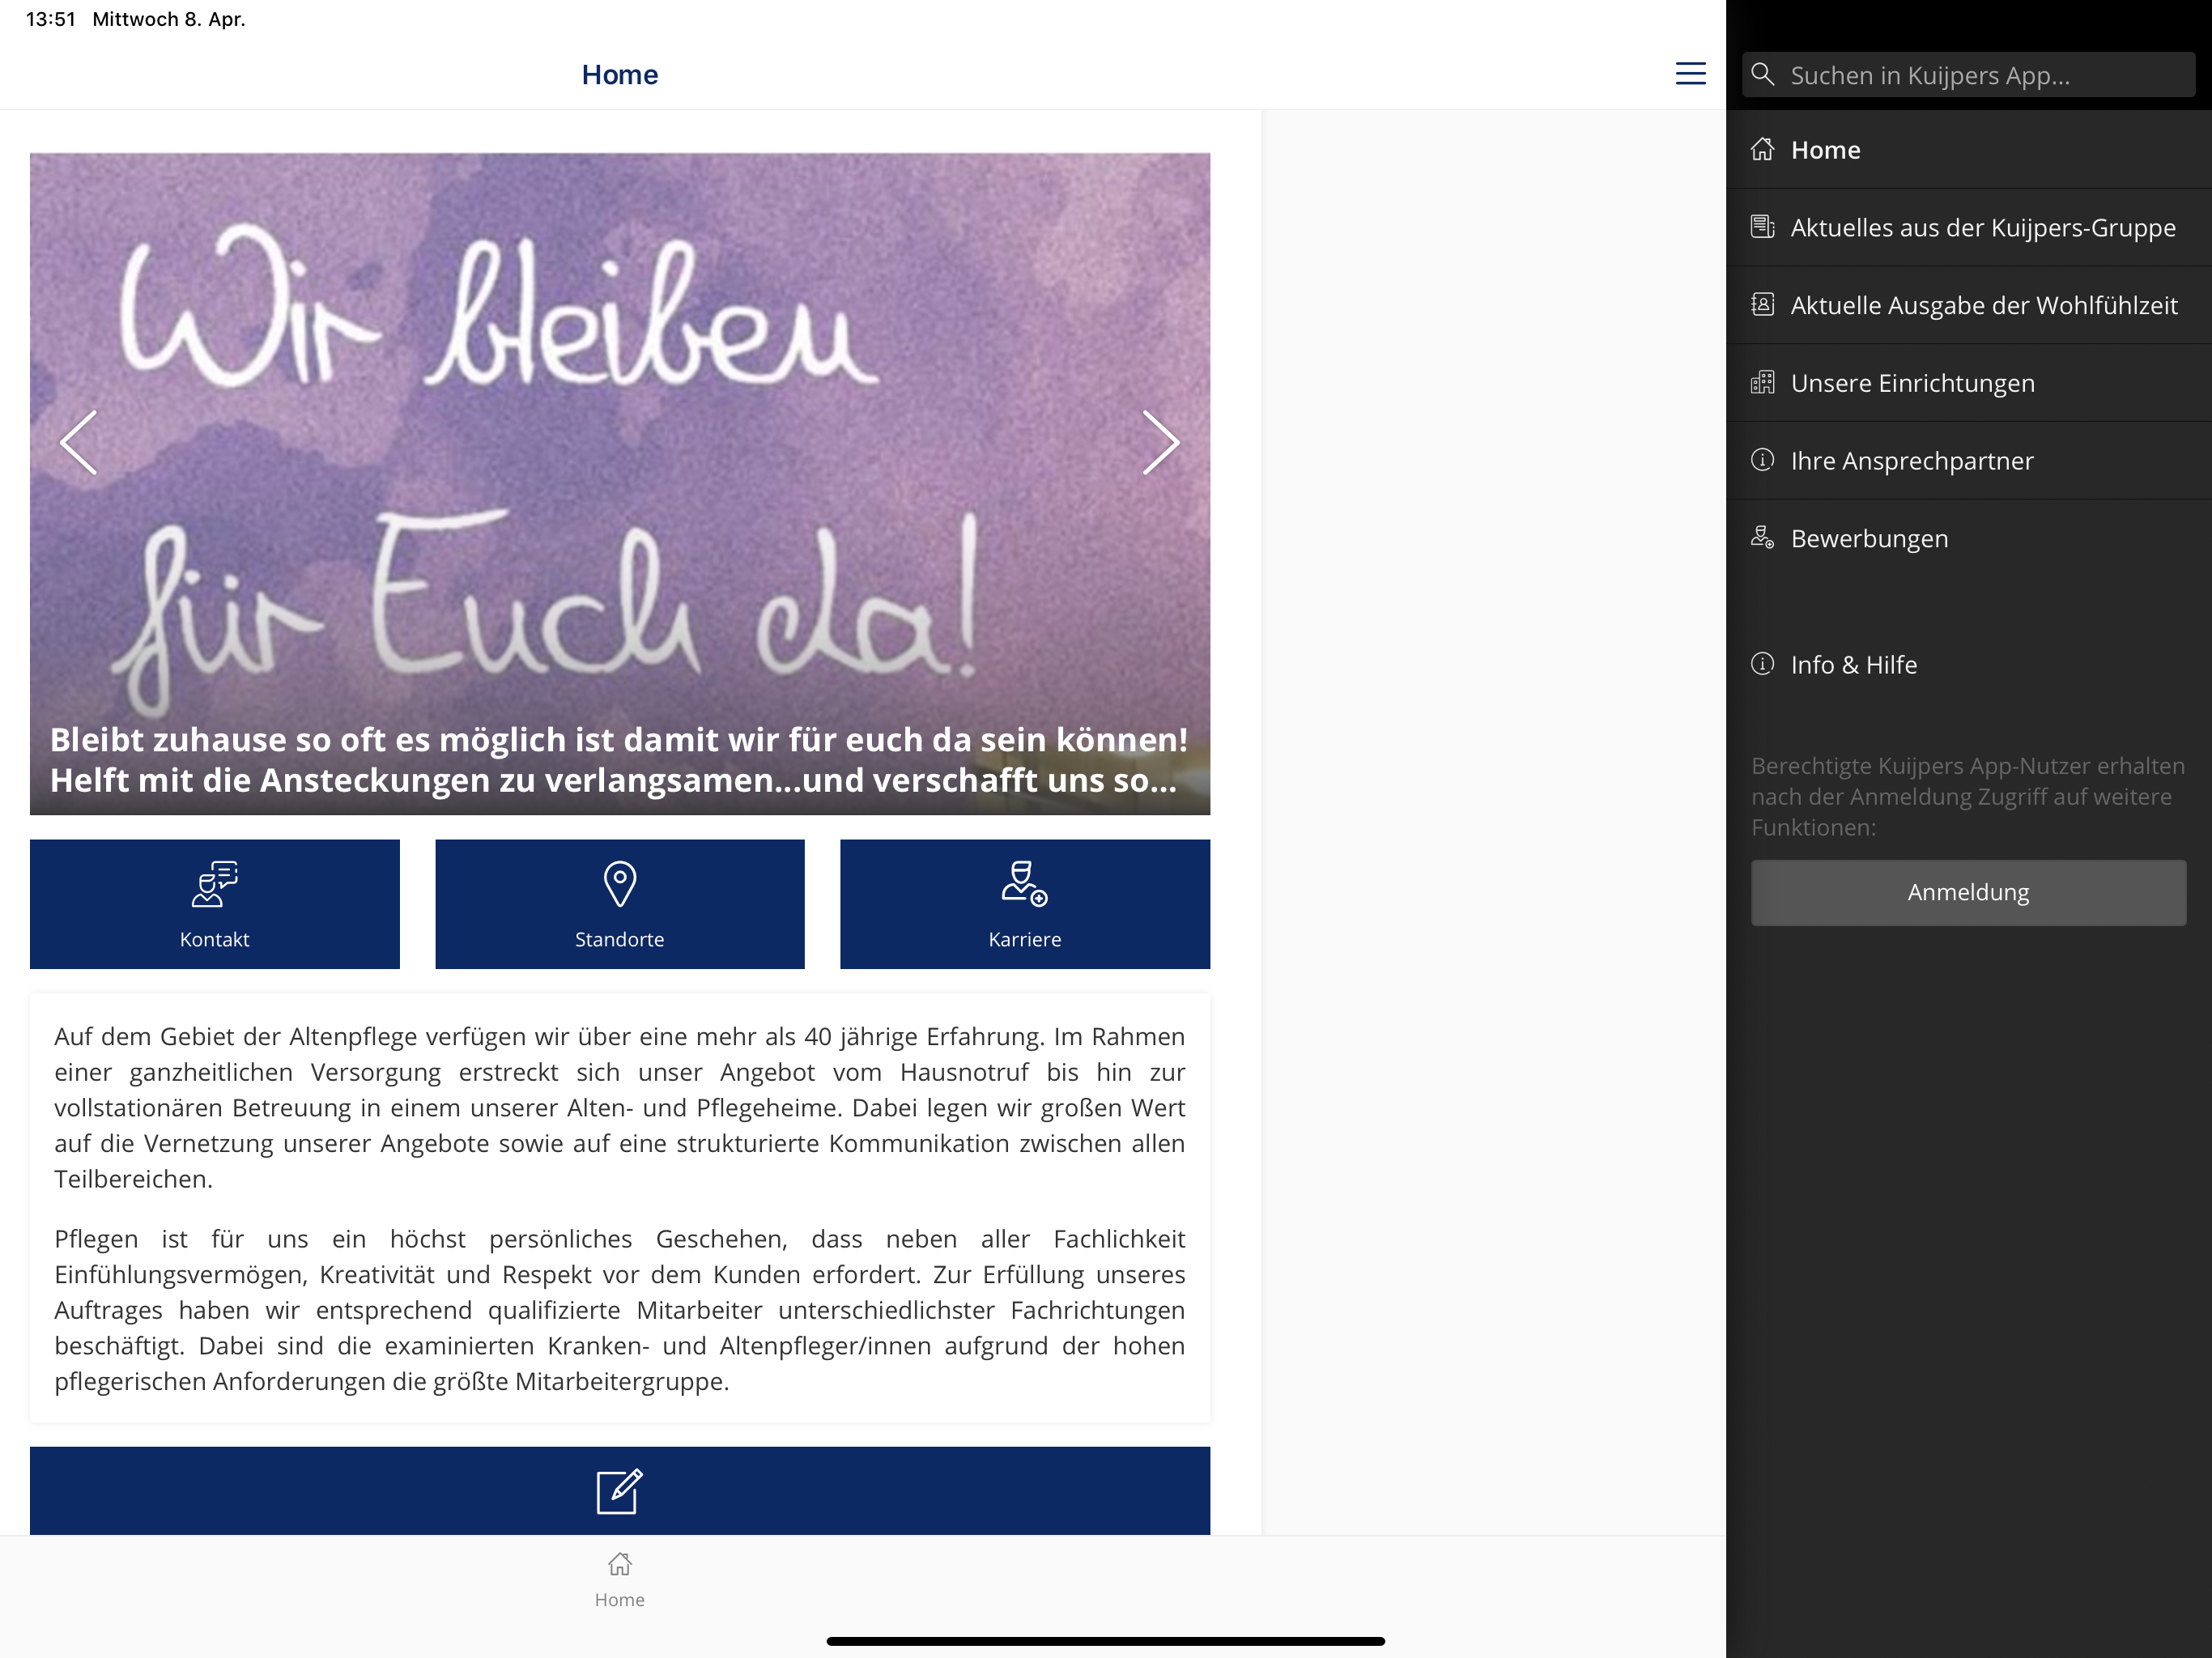Click paragraph starting 'Auf dem Gebiet der Altenpflege'

(619, 1108)
